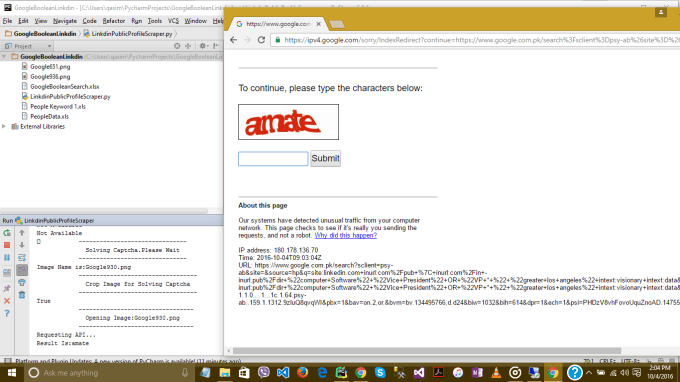Hide the Project tool window
This screenshot has height=382, width=680.
tap(216, 46)
